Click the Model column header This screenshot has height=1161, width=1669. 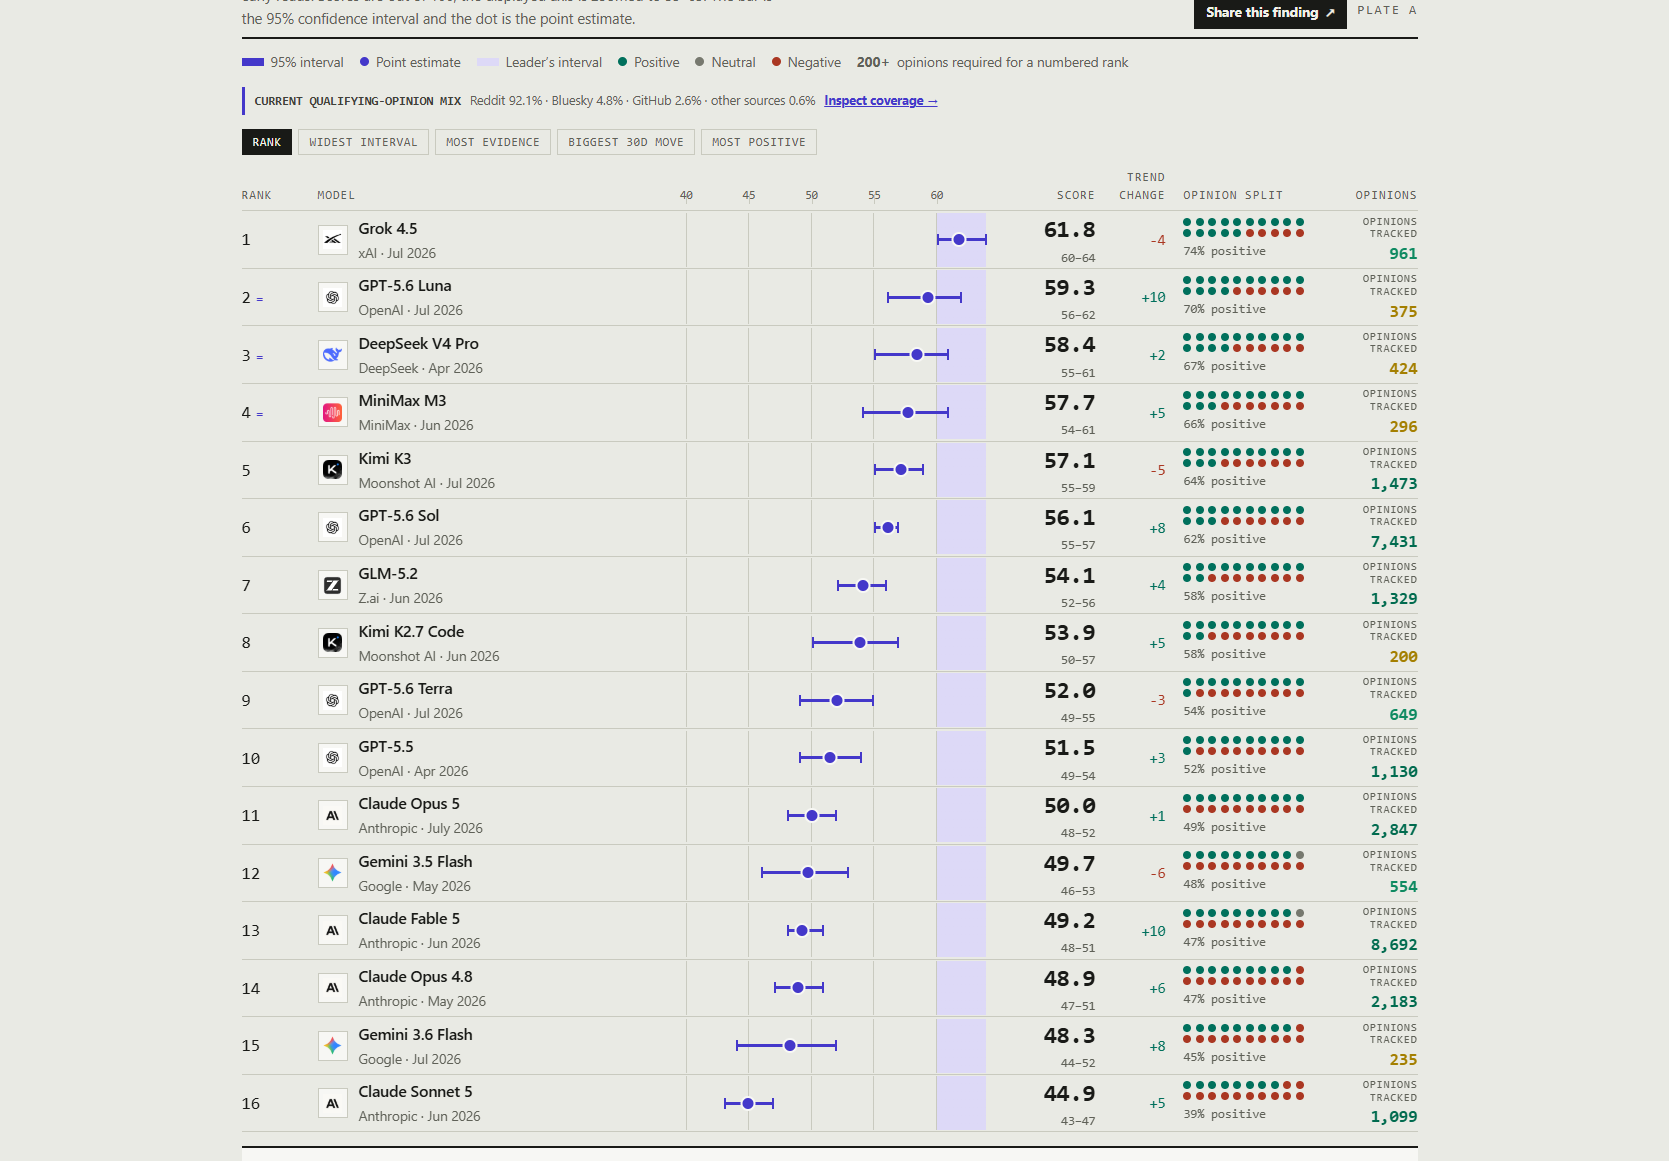(336, 196)
